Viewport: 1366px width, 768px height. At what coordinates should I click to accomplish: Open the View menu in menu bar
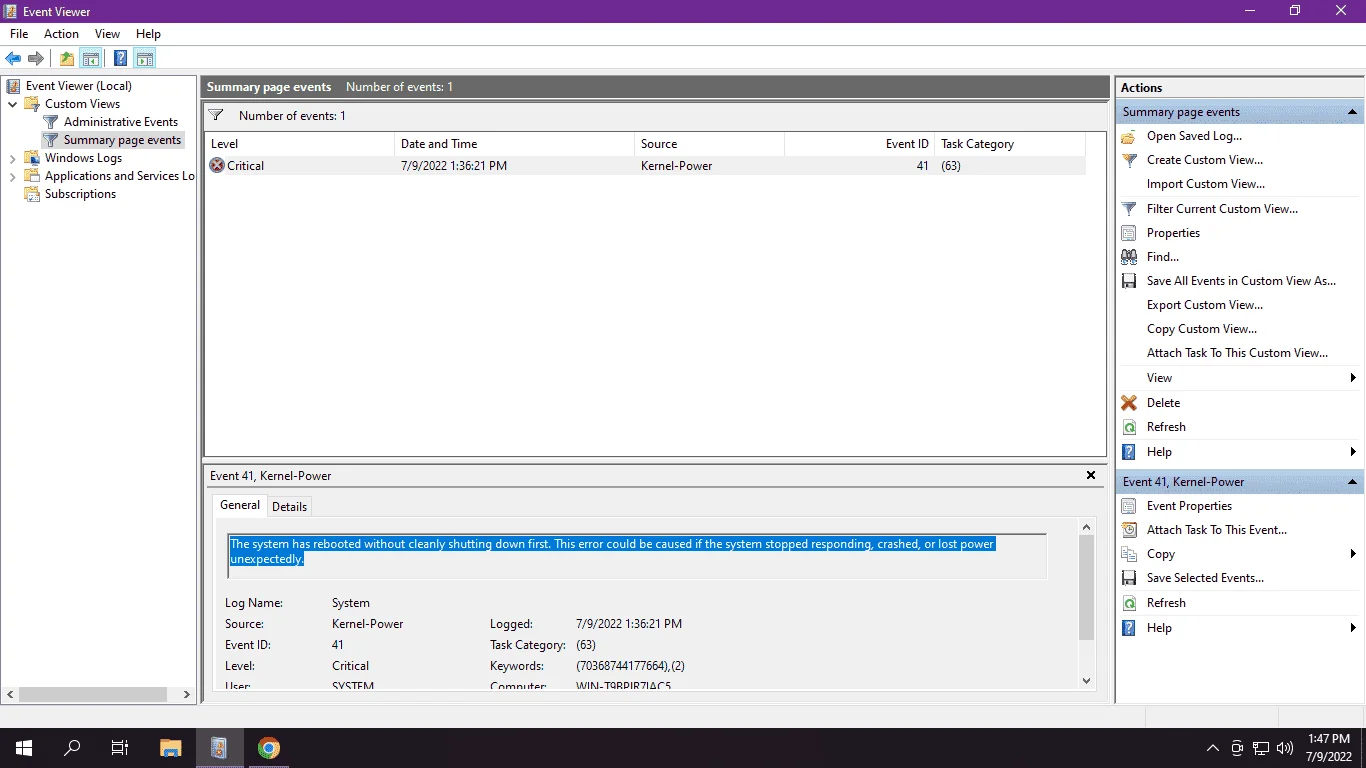[x=107, y=34]
